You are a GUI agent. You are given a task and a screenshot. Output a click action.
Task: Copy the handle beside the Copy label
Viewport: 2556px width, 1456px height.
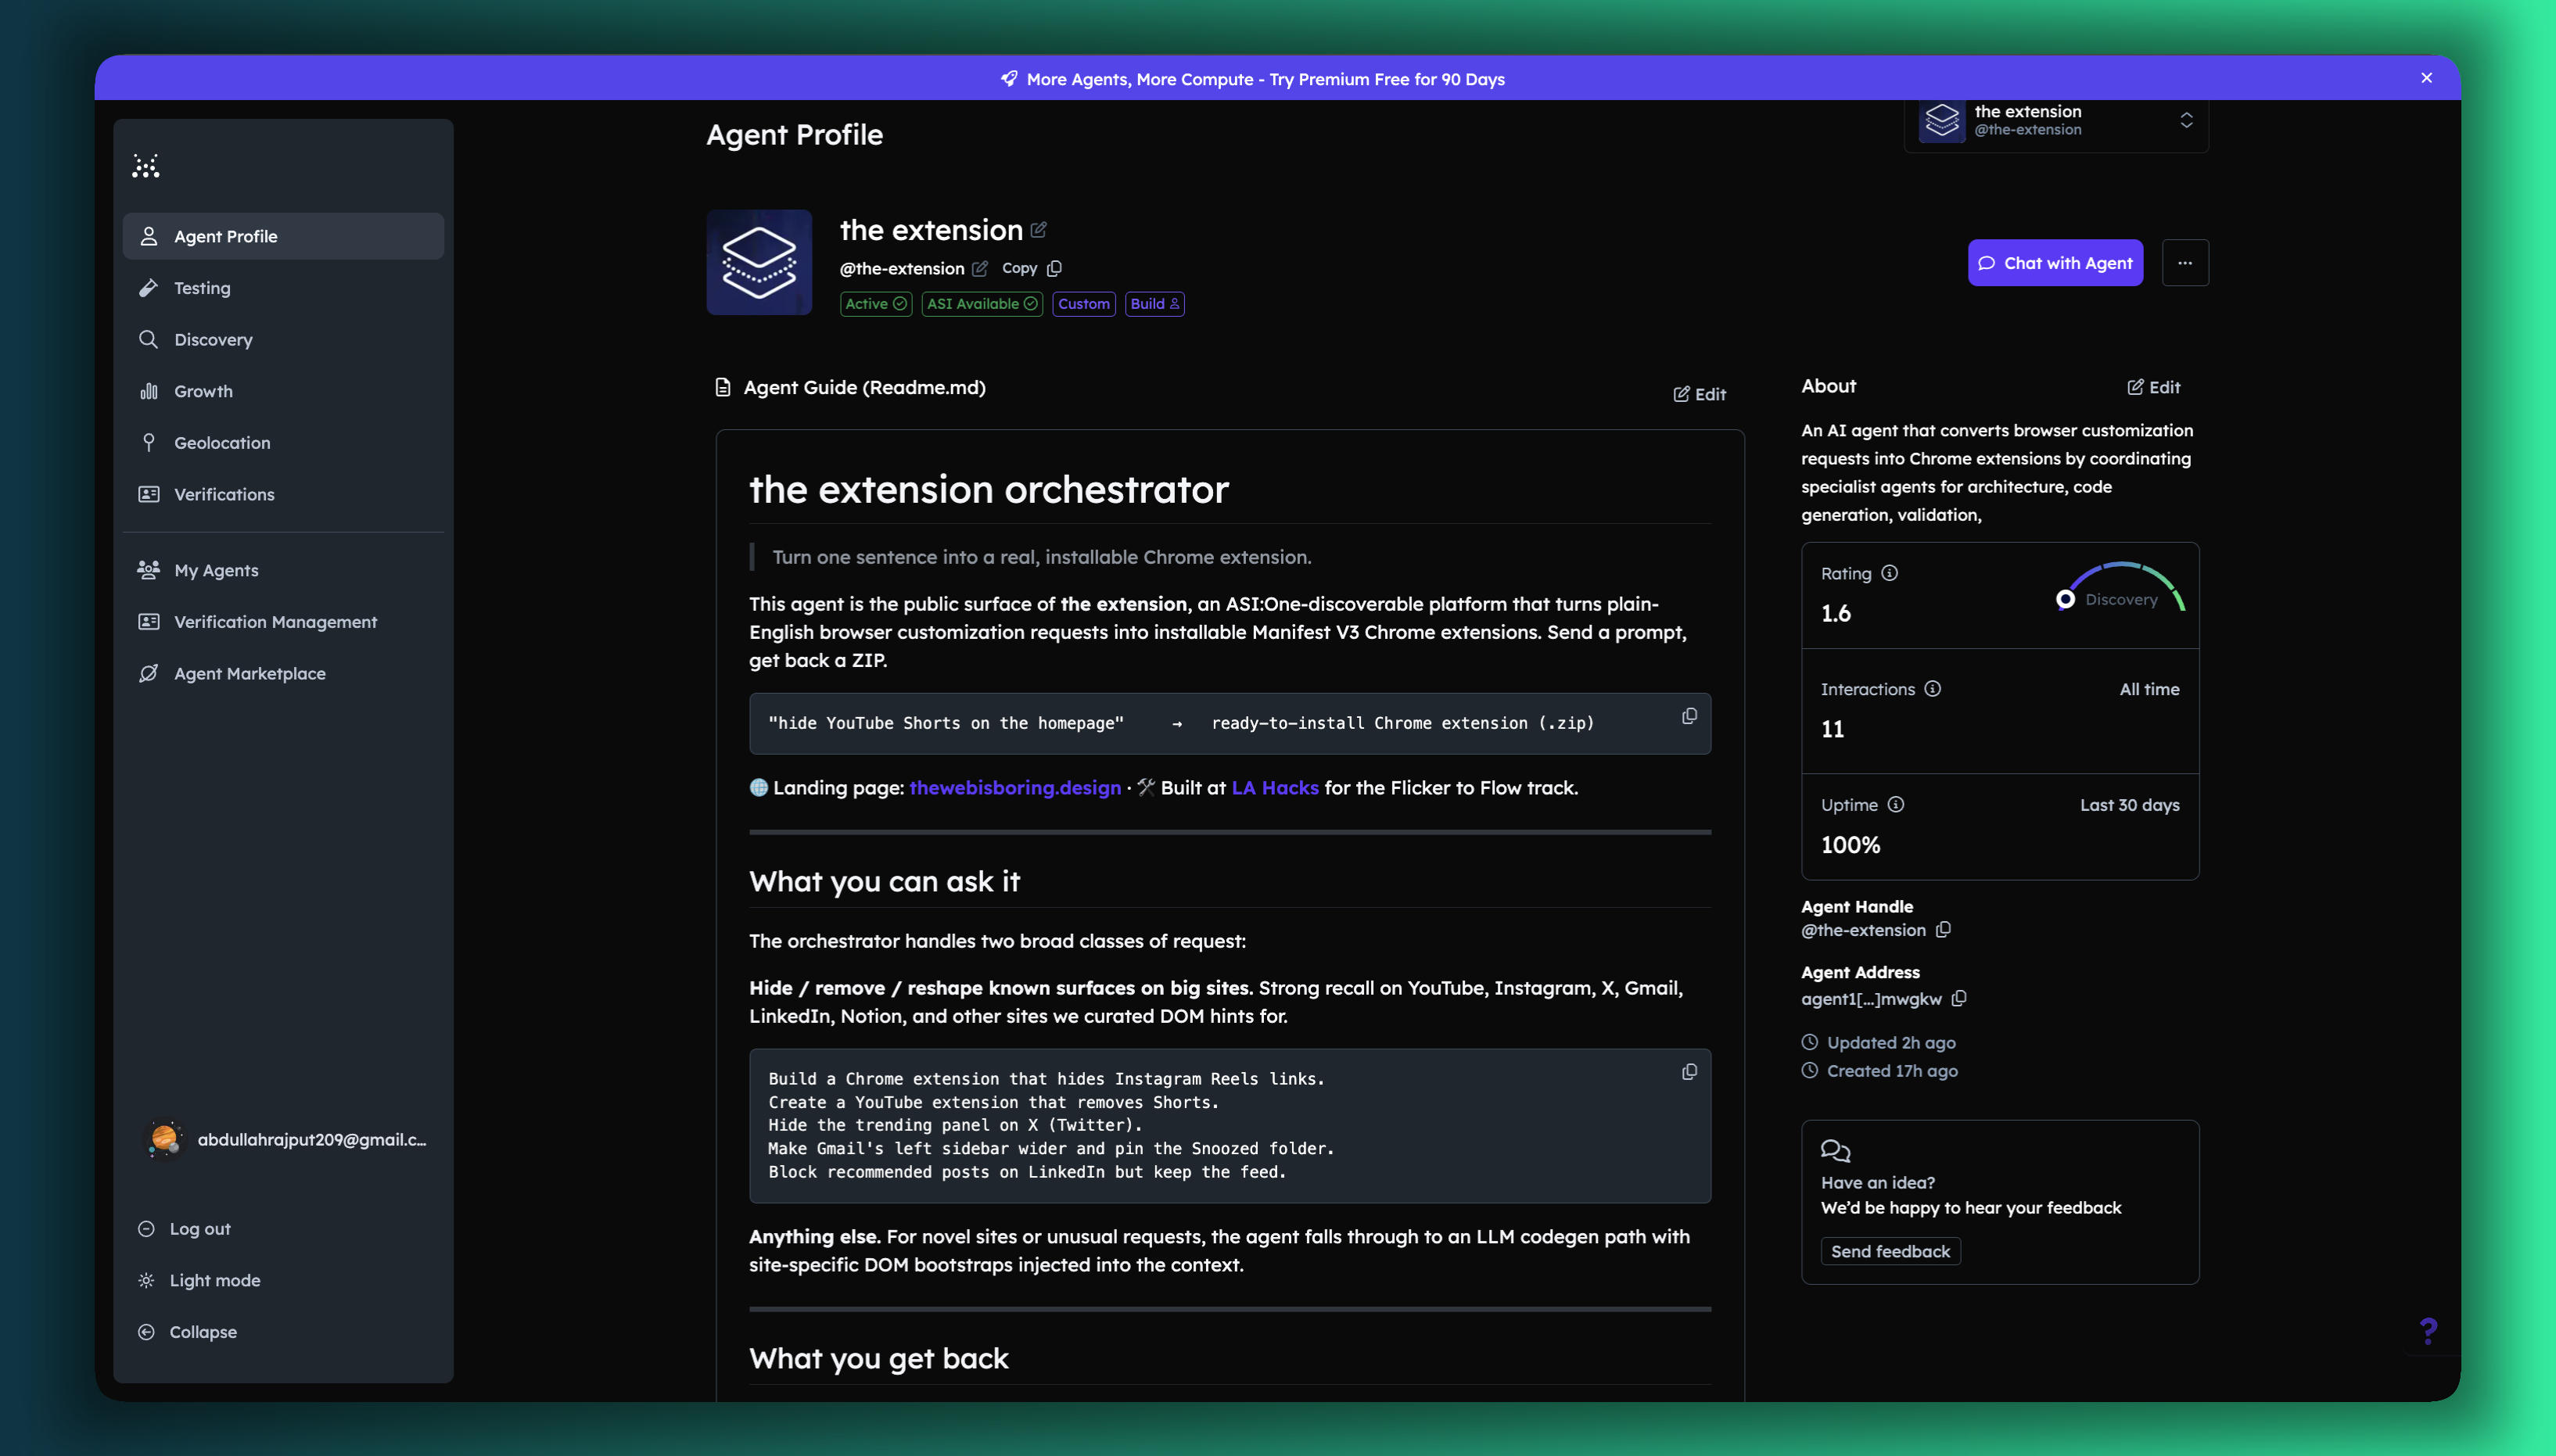(x=1054, y=268)
